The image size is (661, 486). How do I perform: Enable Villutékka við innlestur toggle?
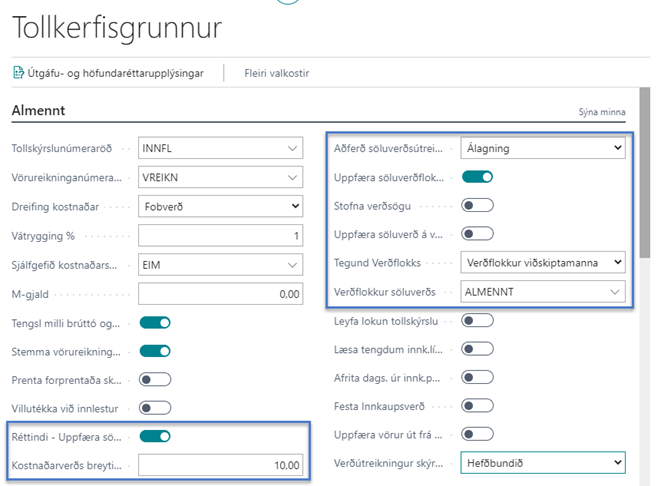(x=155, y=407)
